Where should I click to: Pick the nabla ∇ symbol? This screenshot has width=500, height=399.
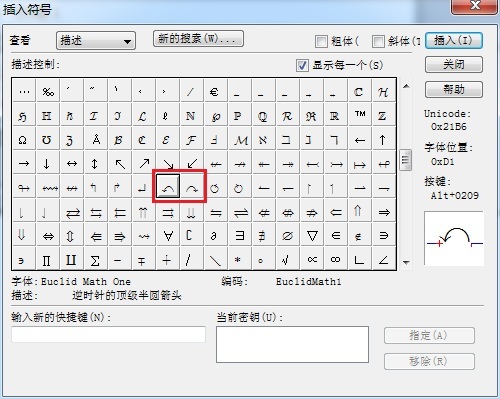coord(312,236)
